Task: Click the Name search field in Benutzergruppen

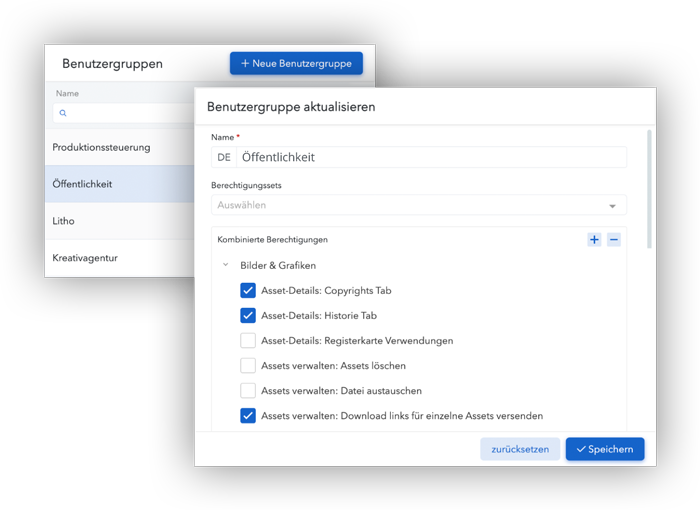Action: 124,113
